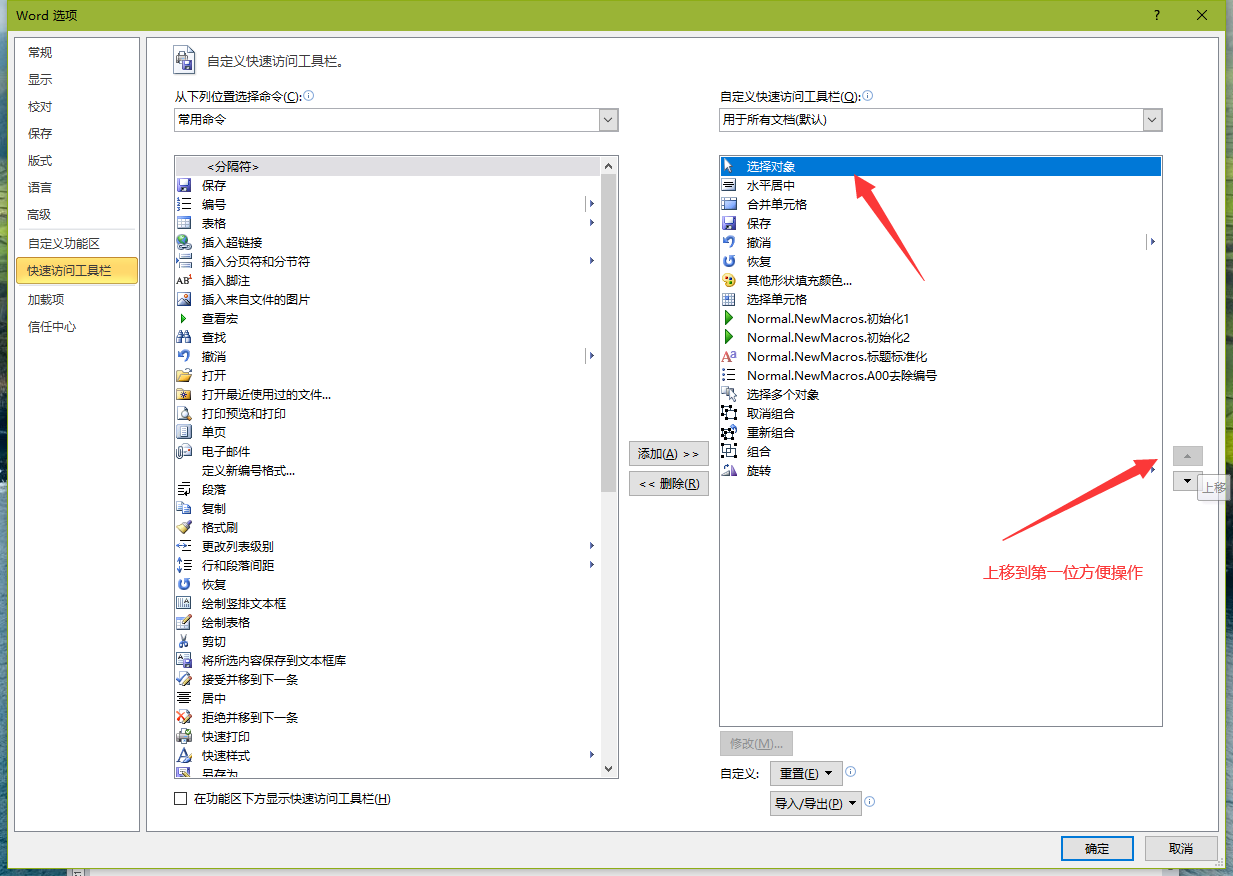Click the 取消 button
Screen dimensions: 1233x876
point(1181,848)
